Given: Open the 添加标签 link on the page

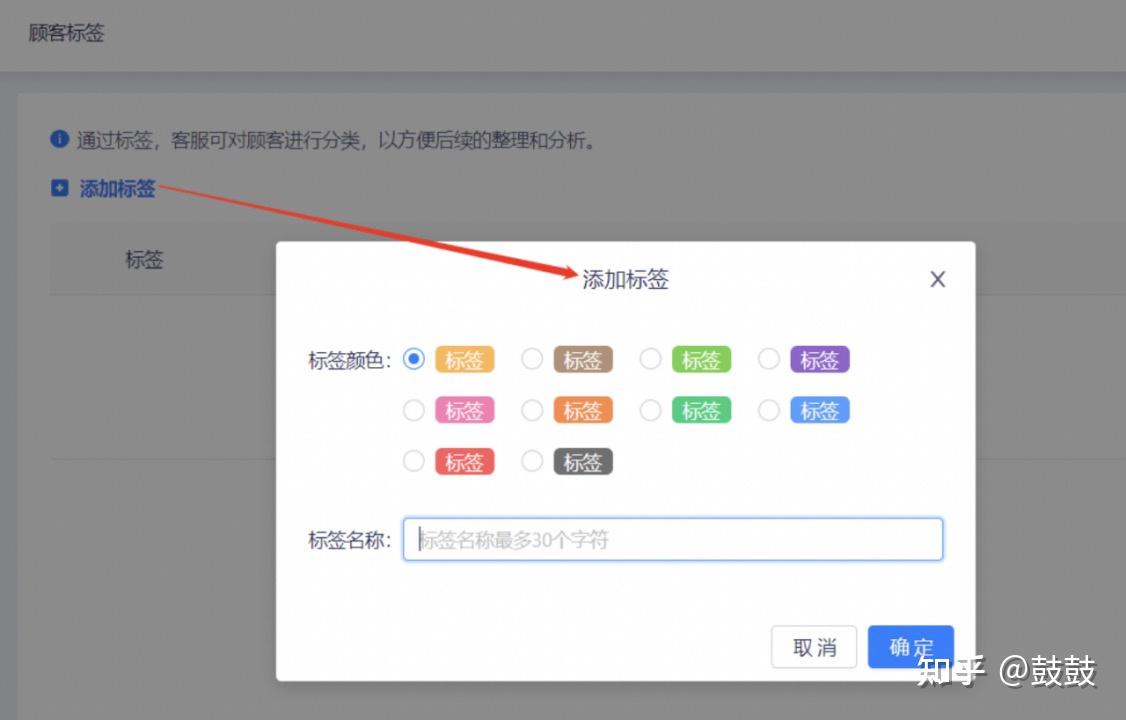Looking at the screenshot, I should point(117,188).
